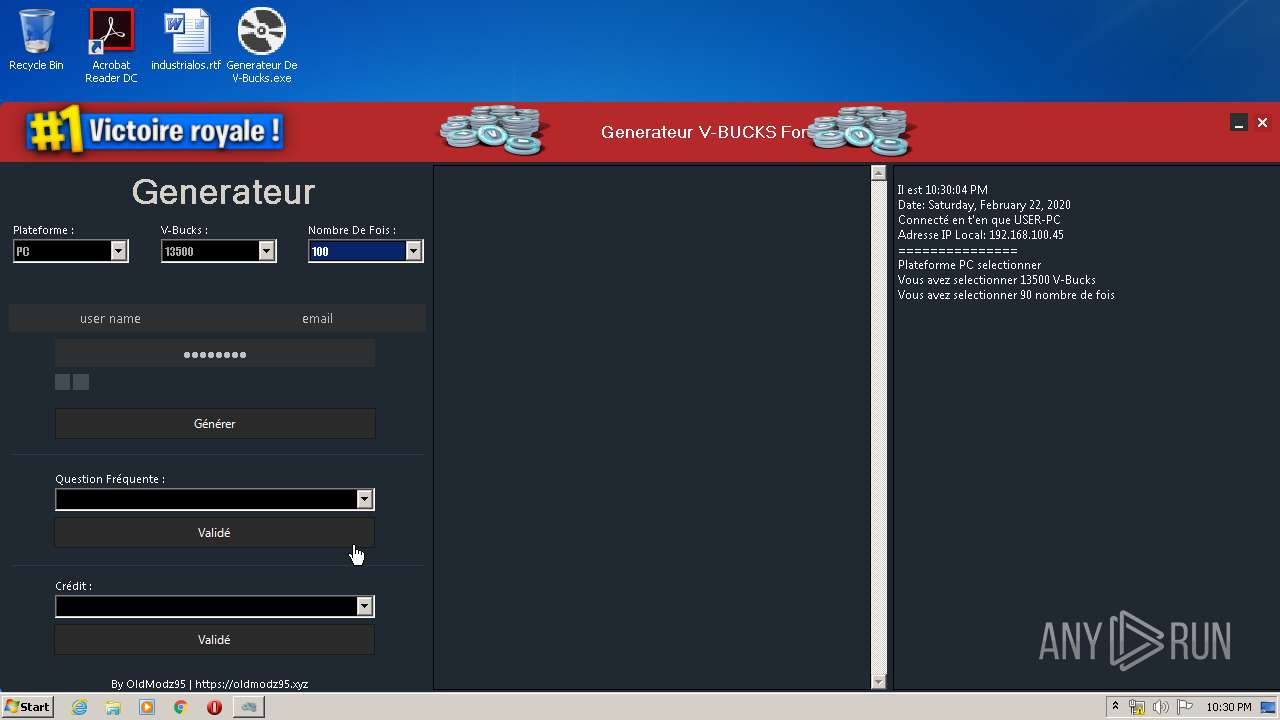Open the media player taskbar icon

147,707
